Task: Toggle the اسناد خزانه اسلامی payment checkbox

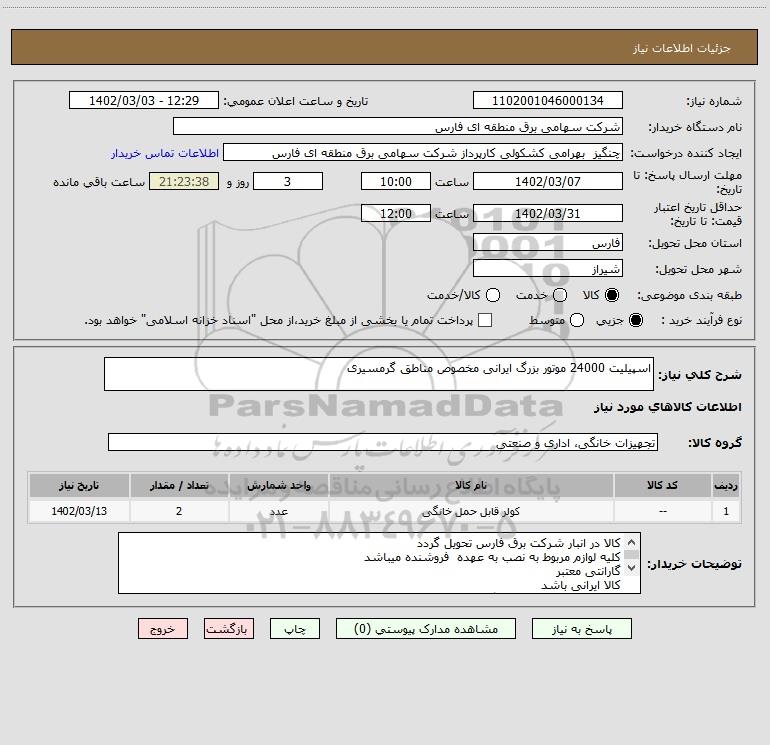Action: pyautogui.click(x=485, y=320)
